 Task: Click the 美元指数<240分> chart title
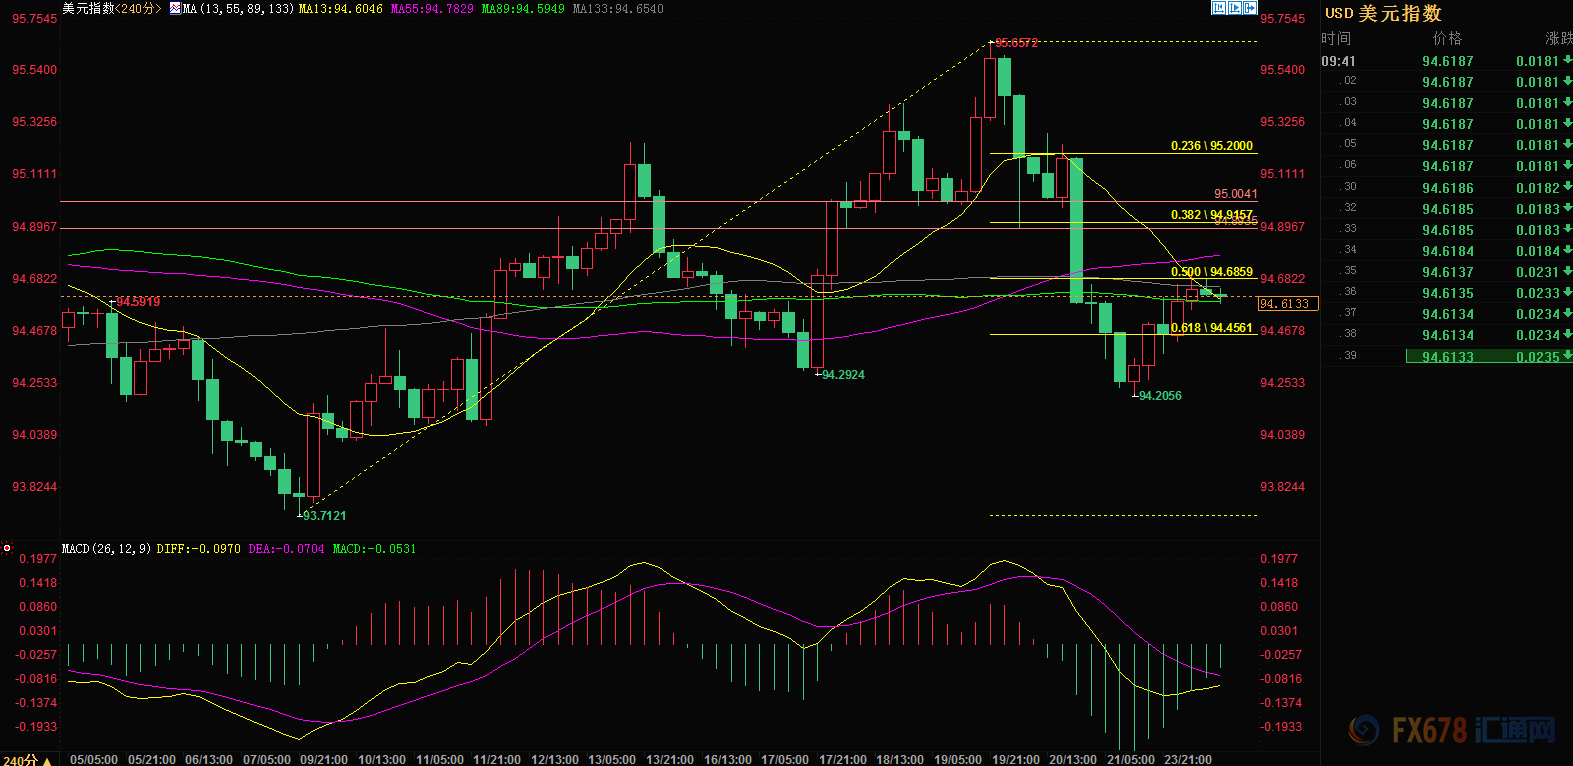pos(112,8)
